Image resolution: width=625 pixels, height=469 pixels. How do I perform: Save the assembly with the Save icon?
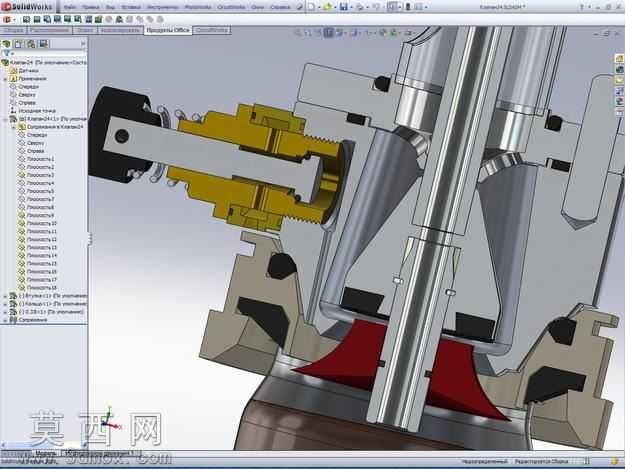[x=344, y=7]
